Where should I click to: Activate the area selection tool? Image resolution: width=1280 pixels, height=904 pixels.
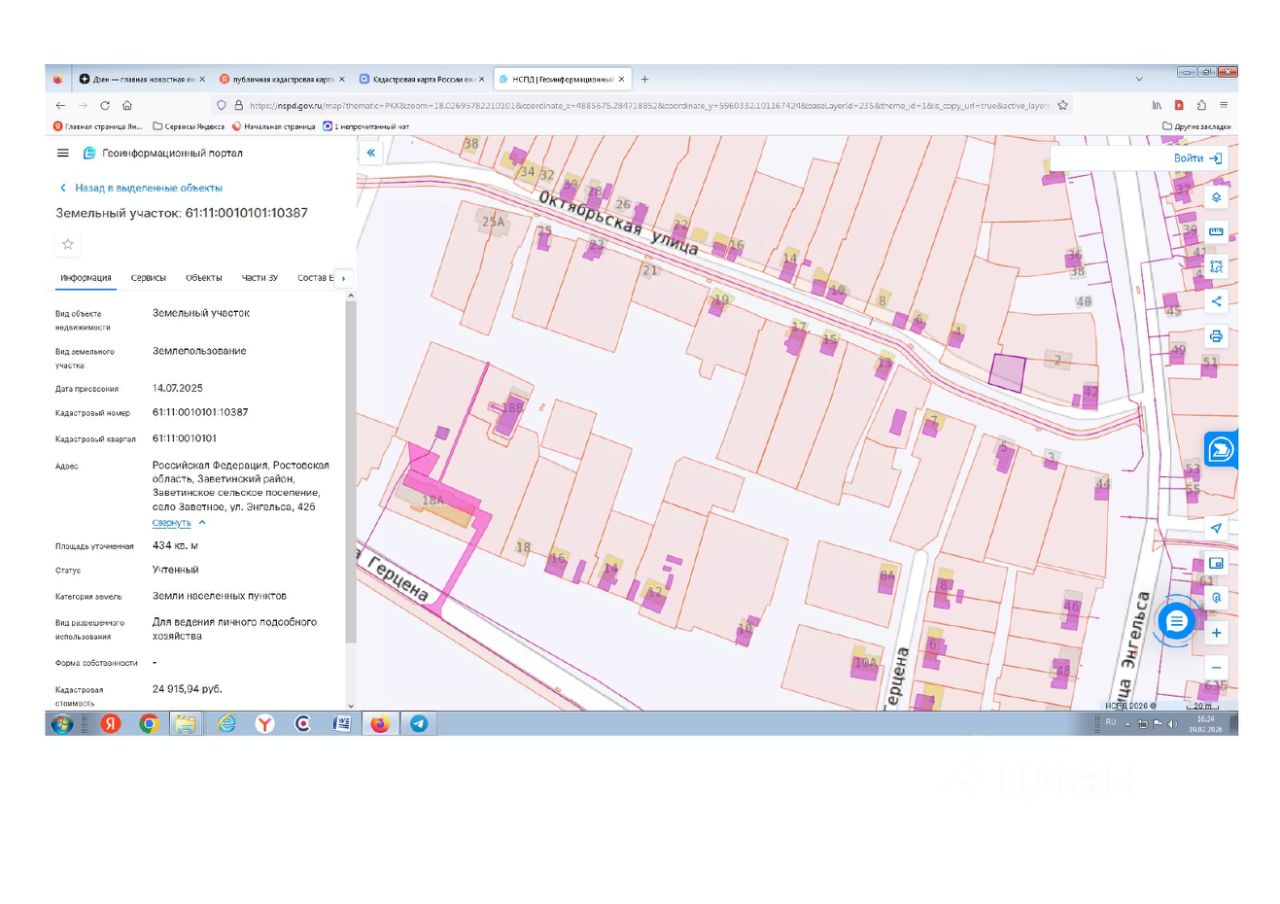[x=1217, y=266]
